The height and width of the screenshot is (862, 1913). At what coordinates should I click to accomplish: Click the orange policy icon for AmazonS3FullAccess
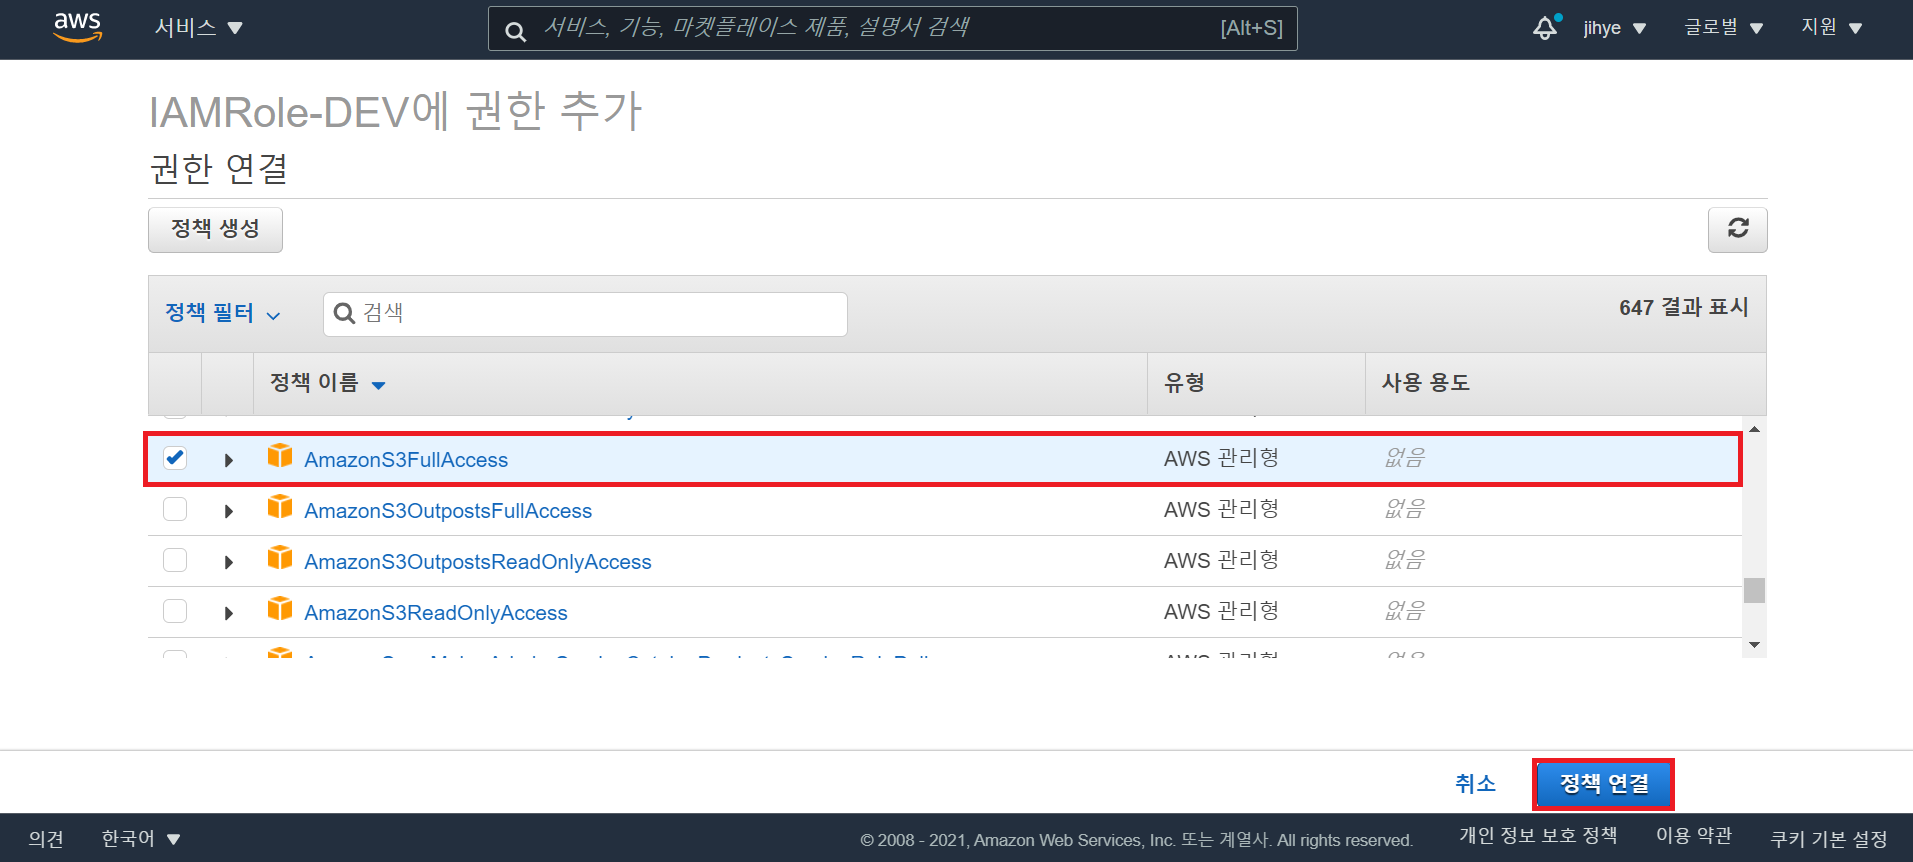point(280,457)
